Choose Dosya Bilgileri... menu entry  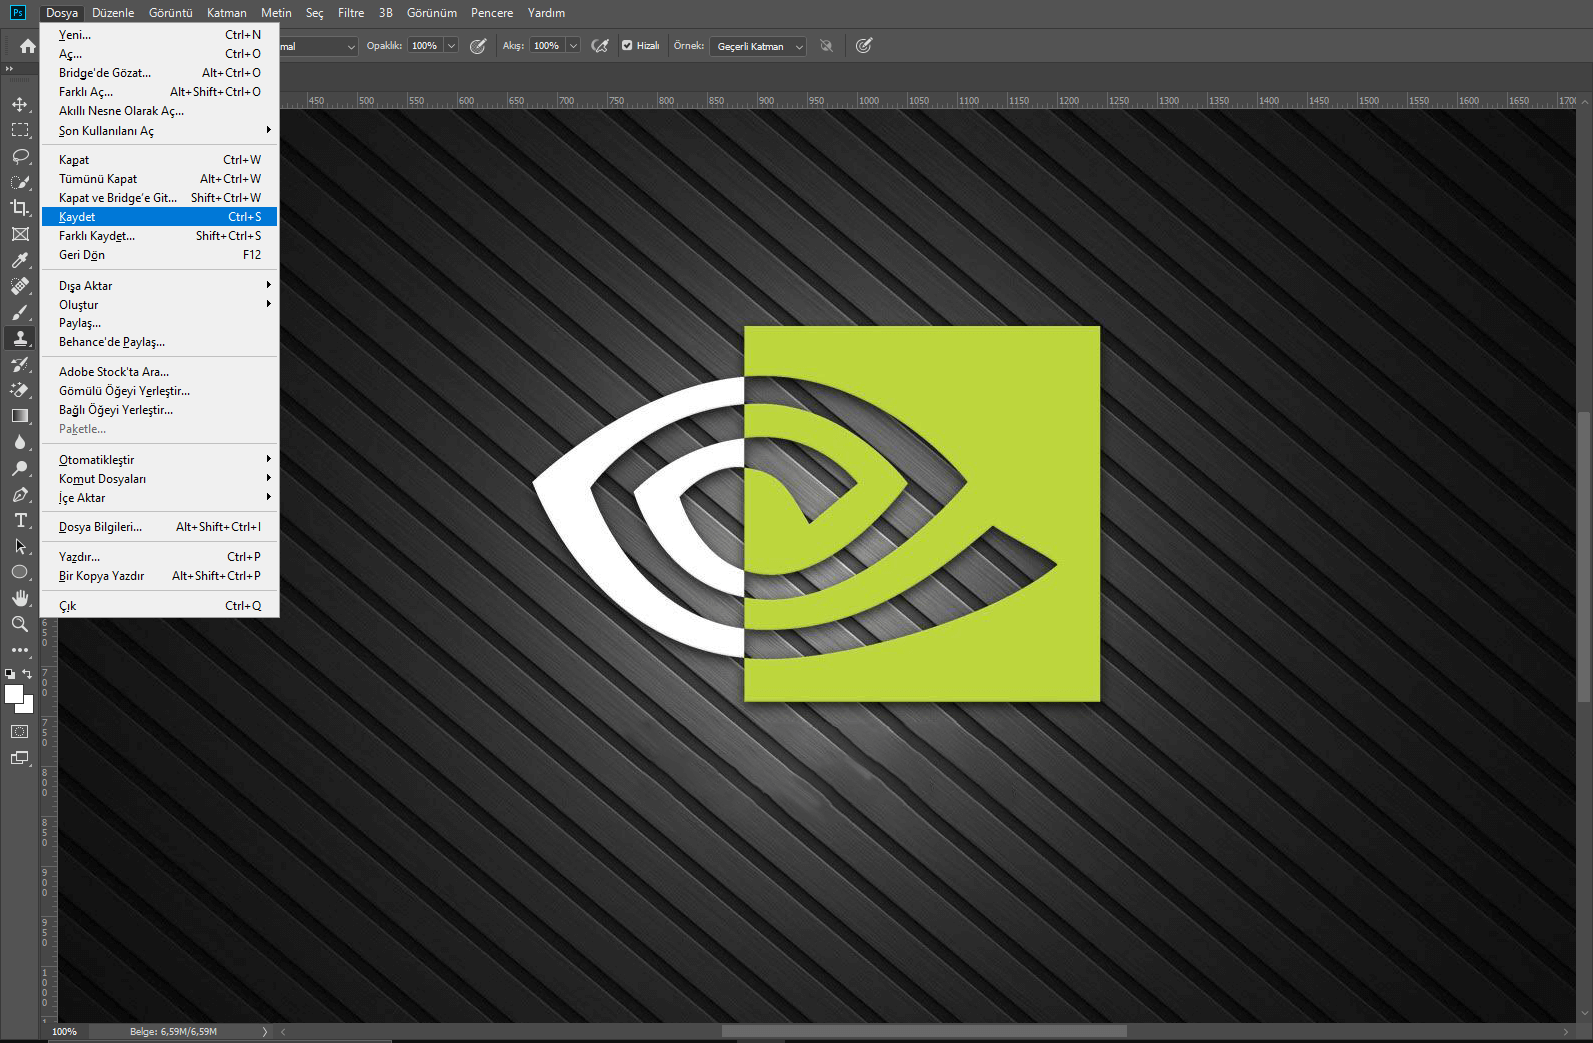pos(160,527)
